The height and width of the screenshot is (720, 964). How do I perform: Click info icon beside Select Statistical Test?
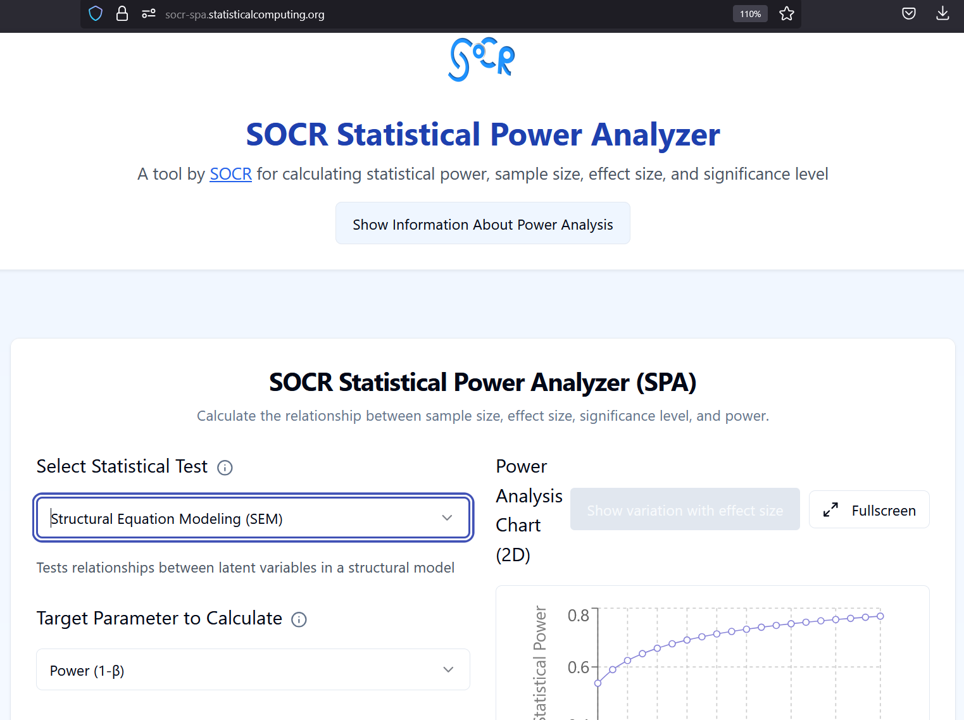pyautogui.click(x=225, y=467)
